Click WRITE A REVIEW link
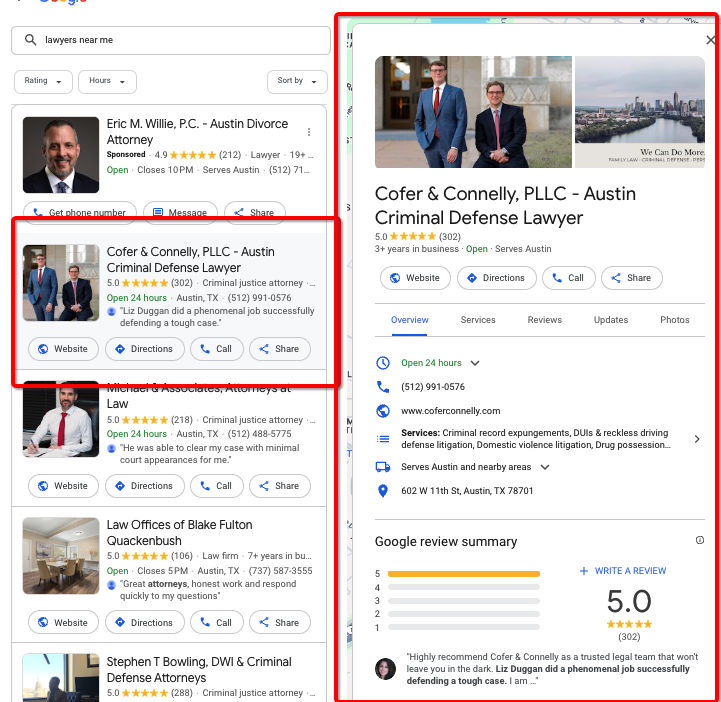The height and width of the screenshot is (702, 721). click(x=622, y=571)
